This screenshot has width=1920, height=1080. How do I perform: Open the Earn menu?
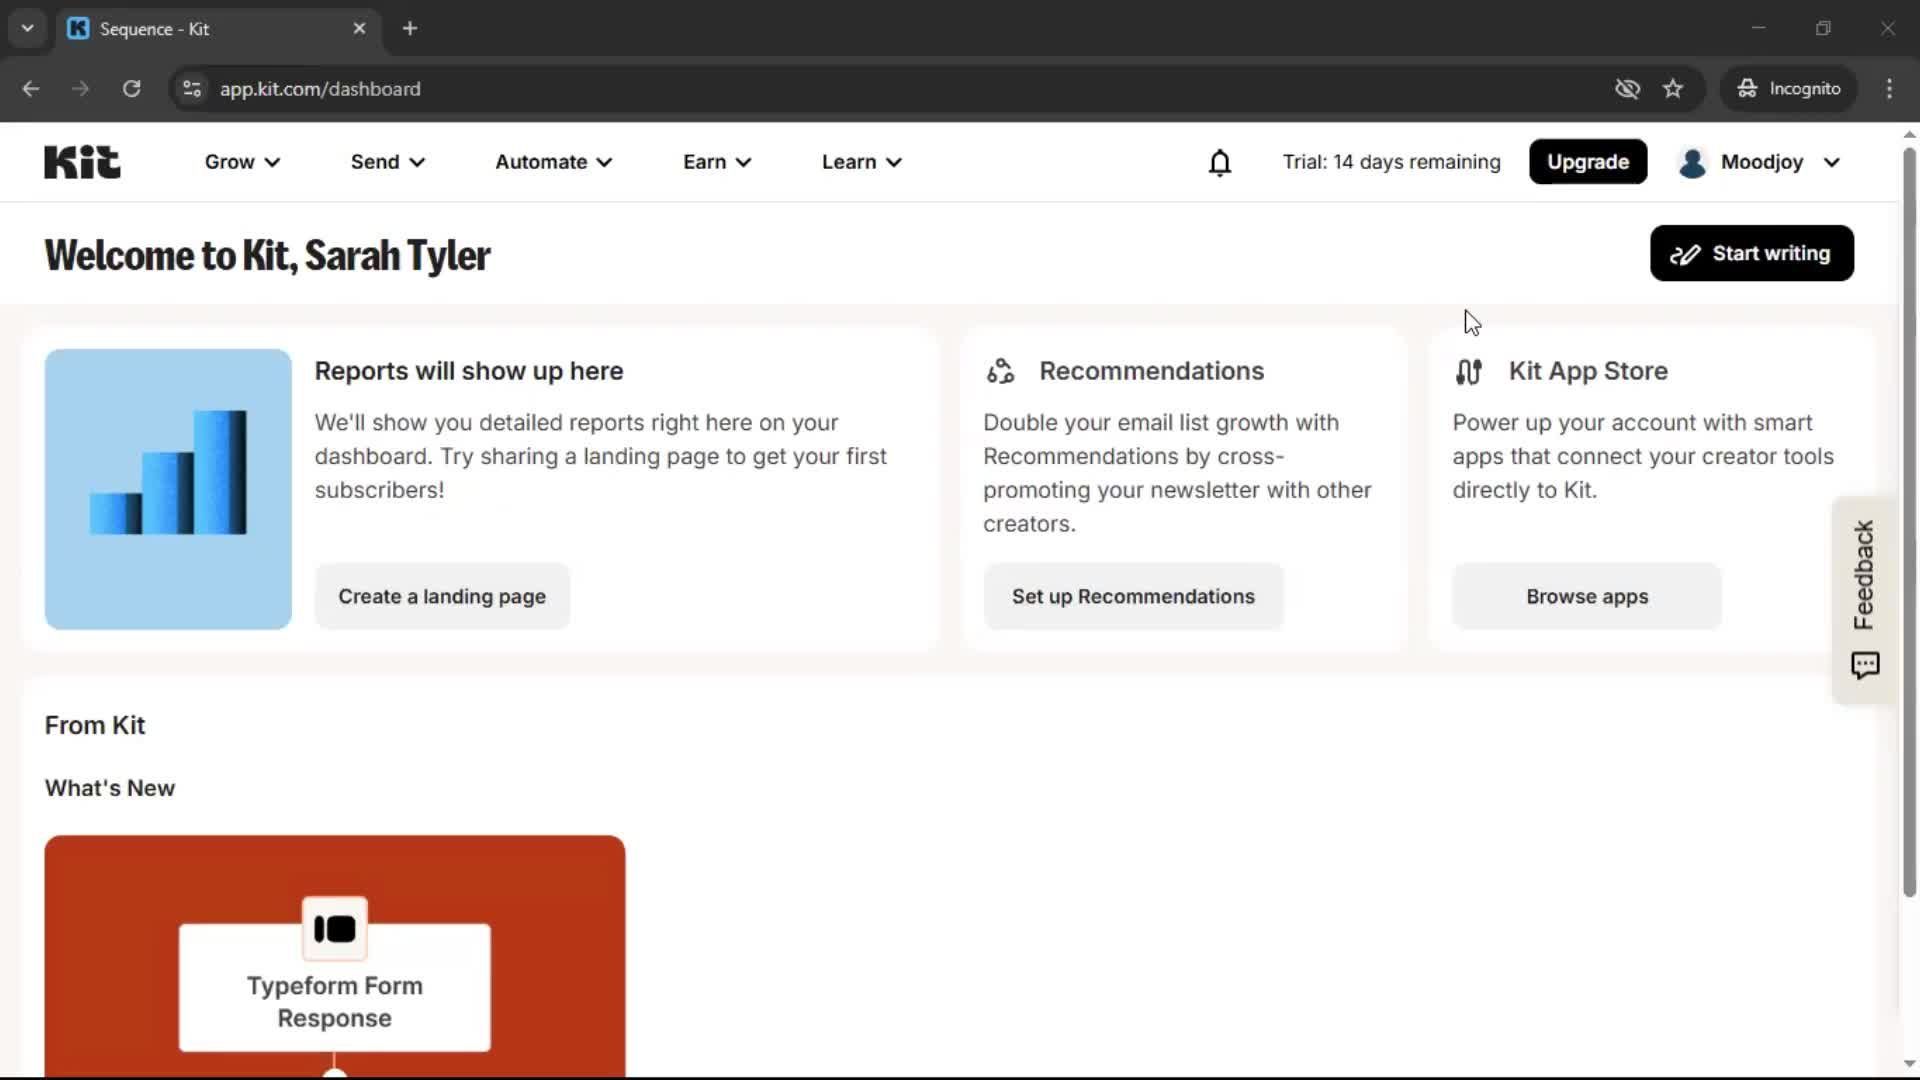pyautogui.click(x=716, y=162)
